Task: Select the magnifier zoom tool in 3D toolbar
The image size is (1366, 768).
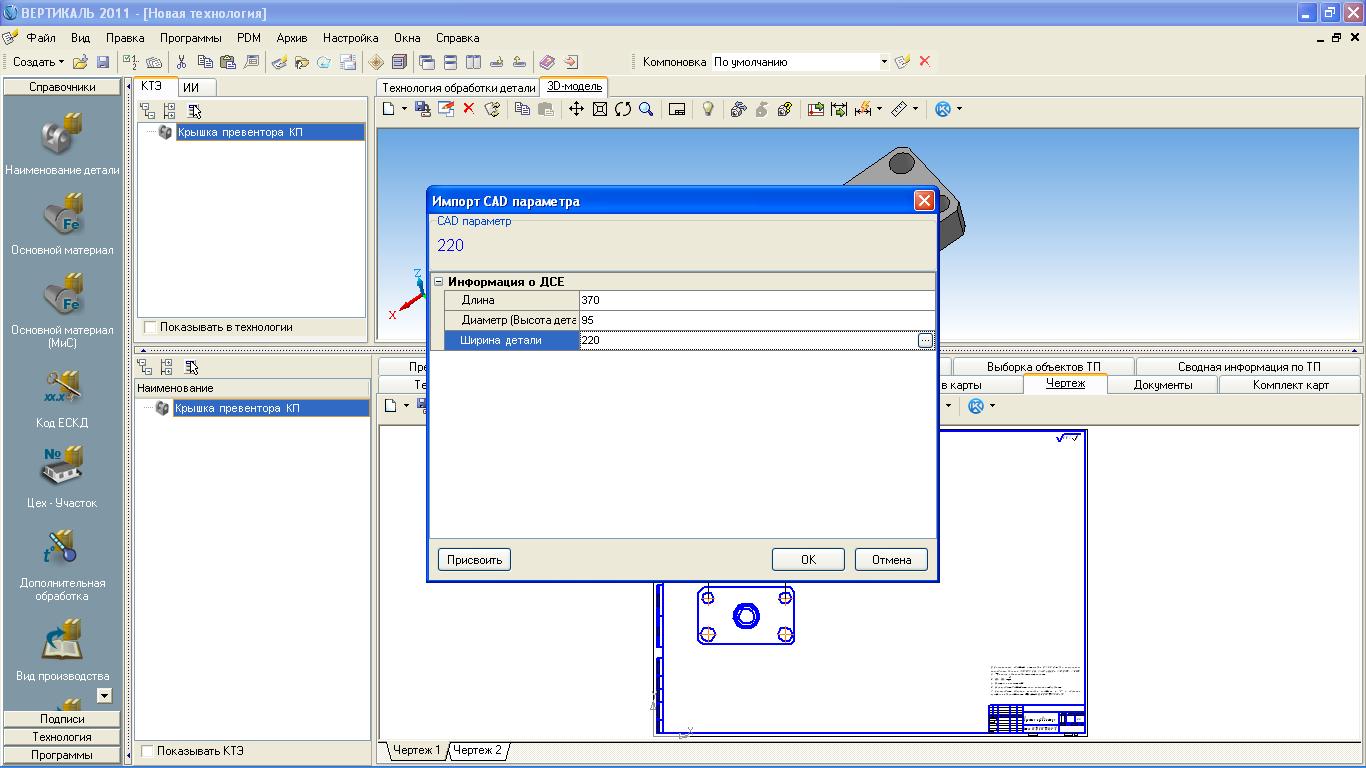Action: [x=646, y=109]
